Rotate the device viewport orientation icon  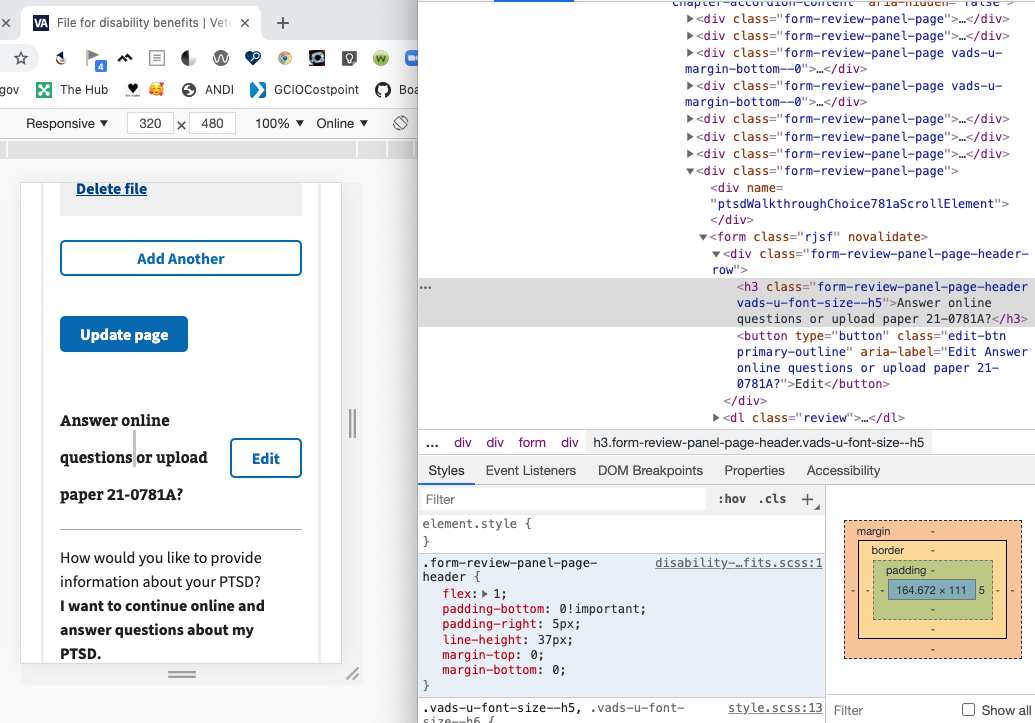(x=399, y=123)
